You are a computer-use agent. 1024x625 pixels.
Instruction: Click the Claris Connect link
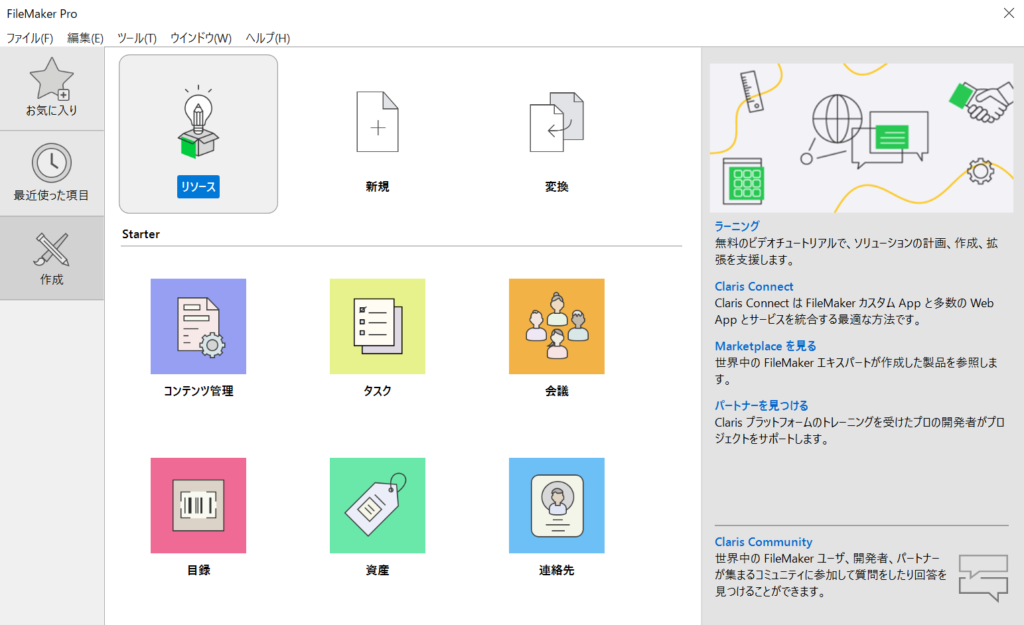tap(755, 286)
